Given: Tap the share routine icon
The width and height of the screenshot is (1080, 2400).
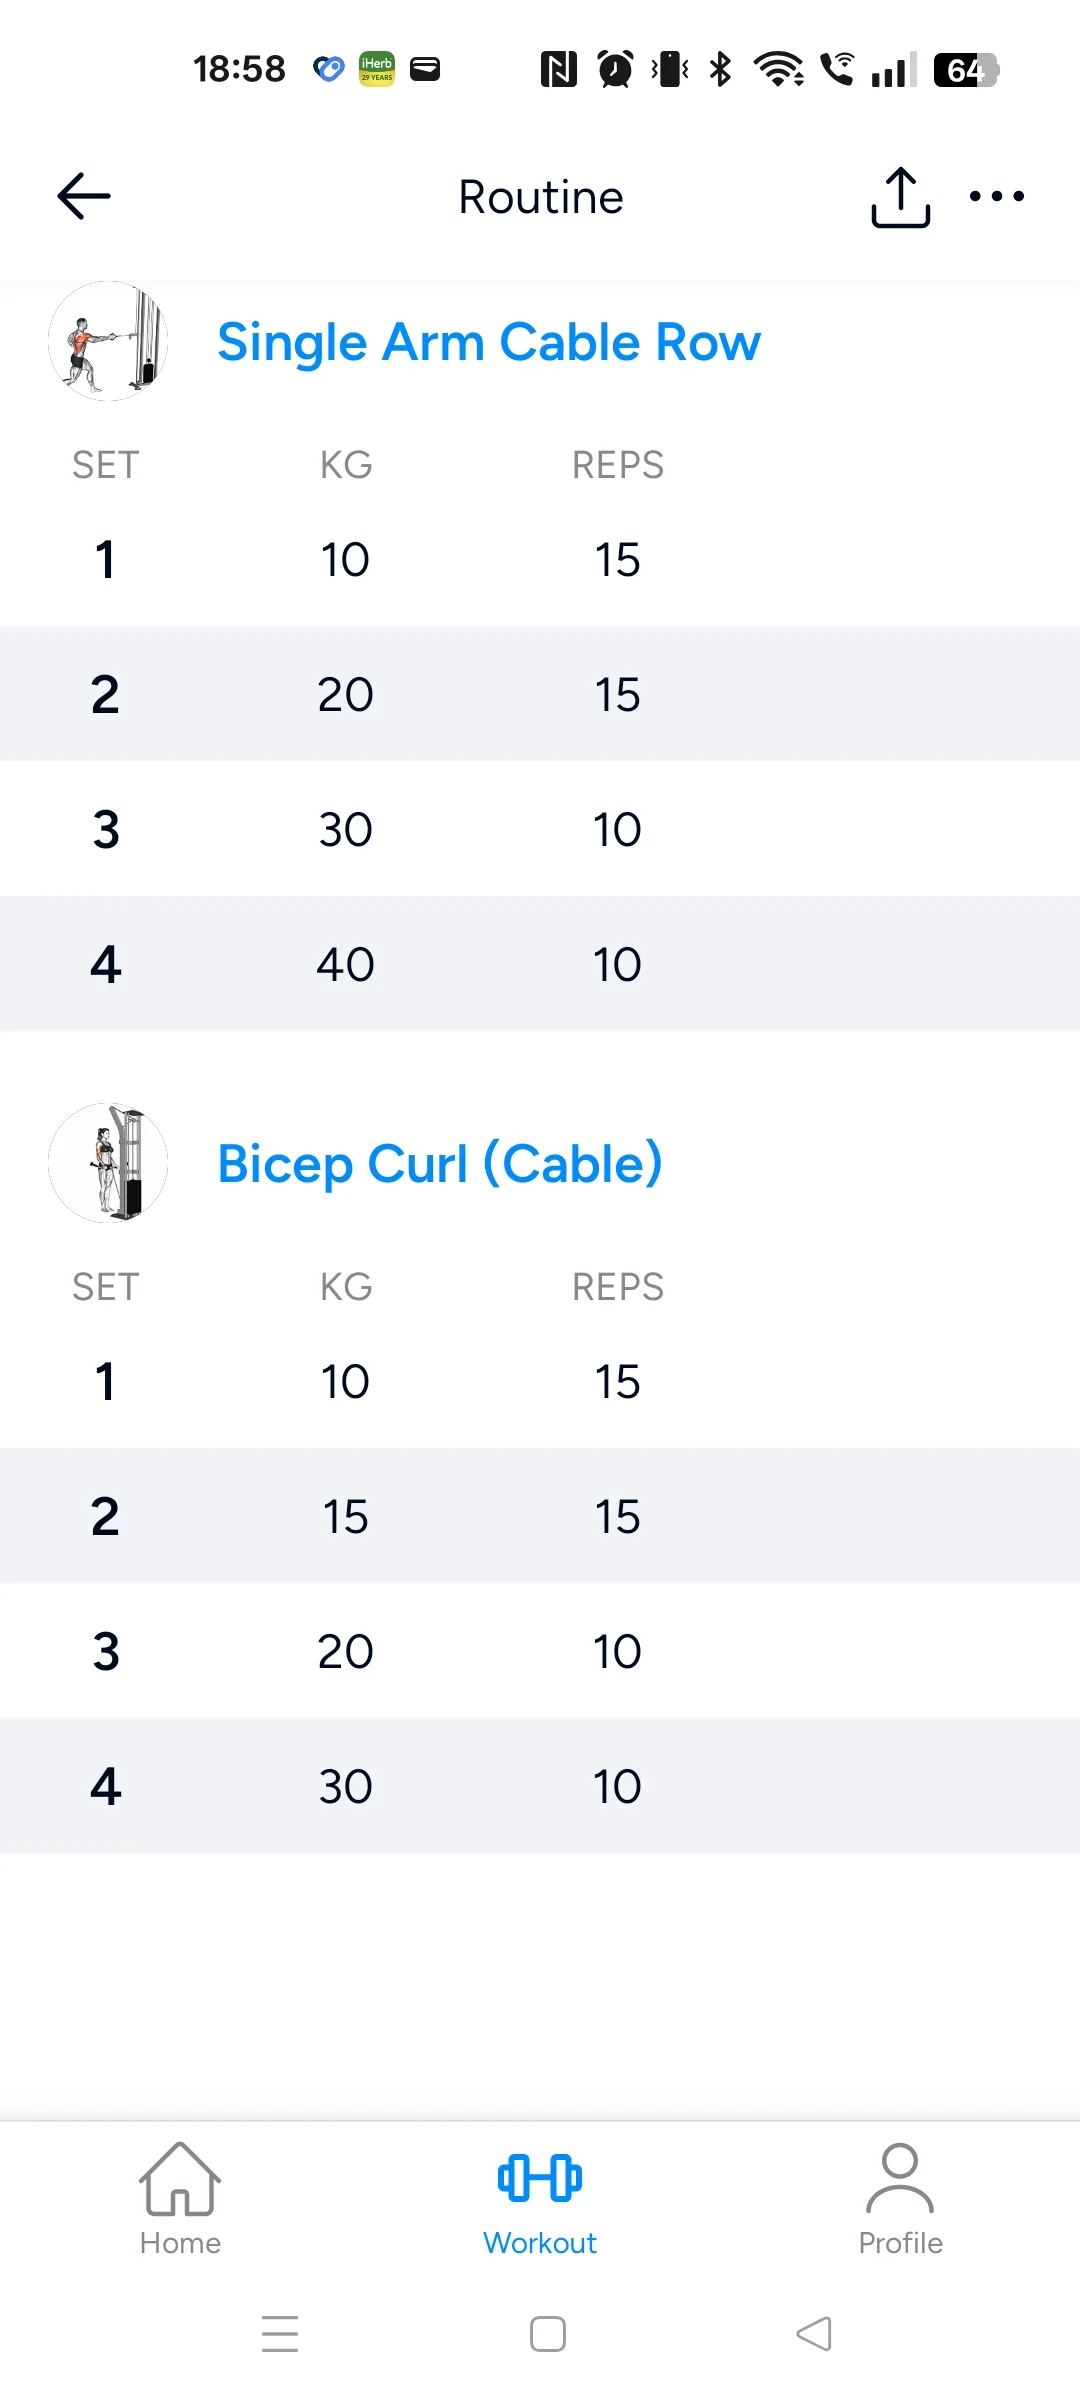Looking at the screenshot, I should pos(900,197).
